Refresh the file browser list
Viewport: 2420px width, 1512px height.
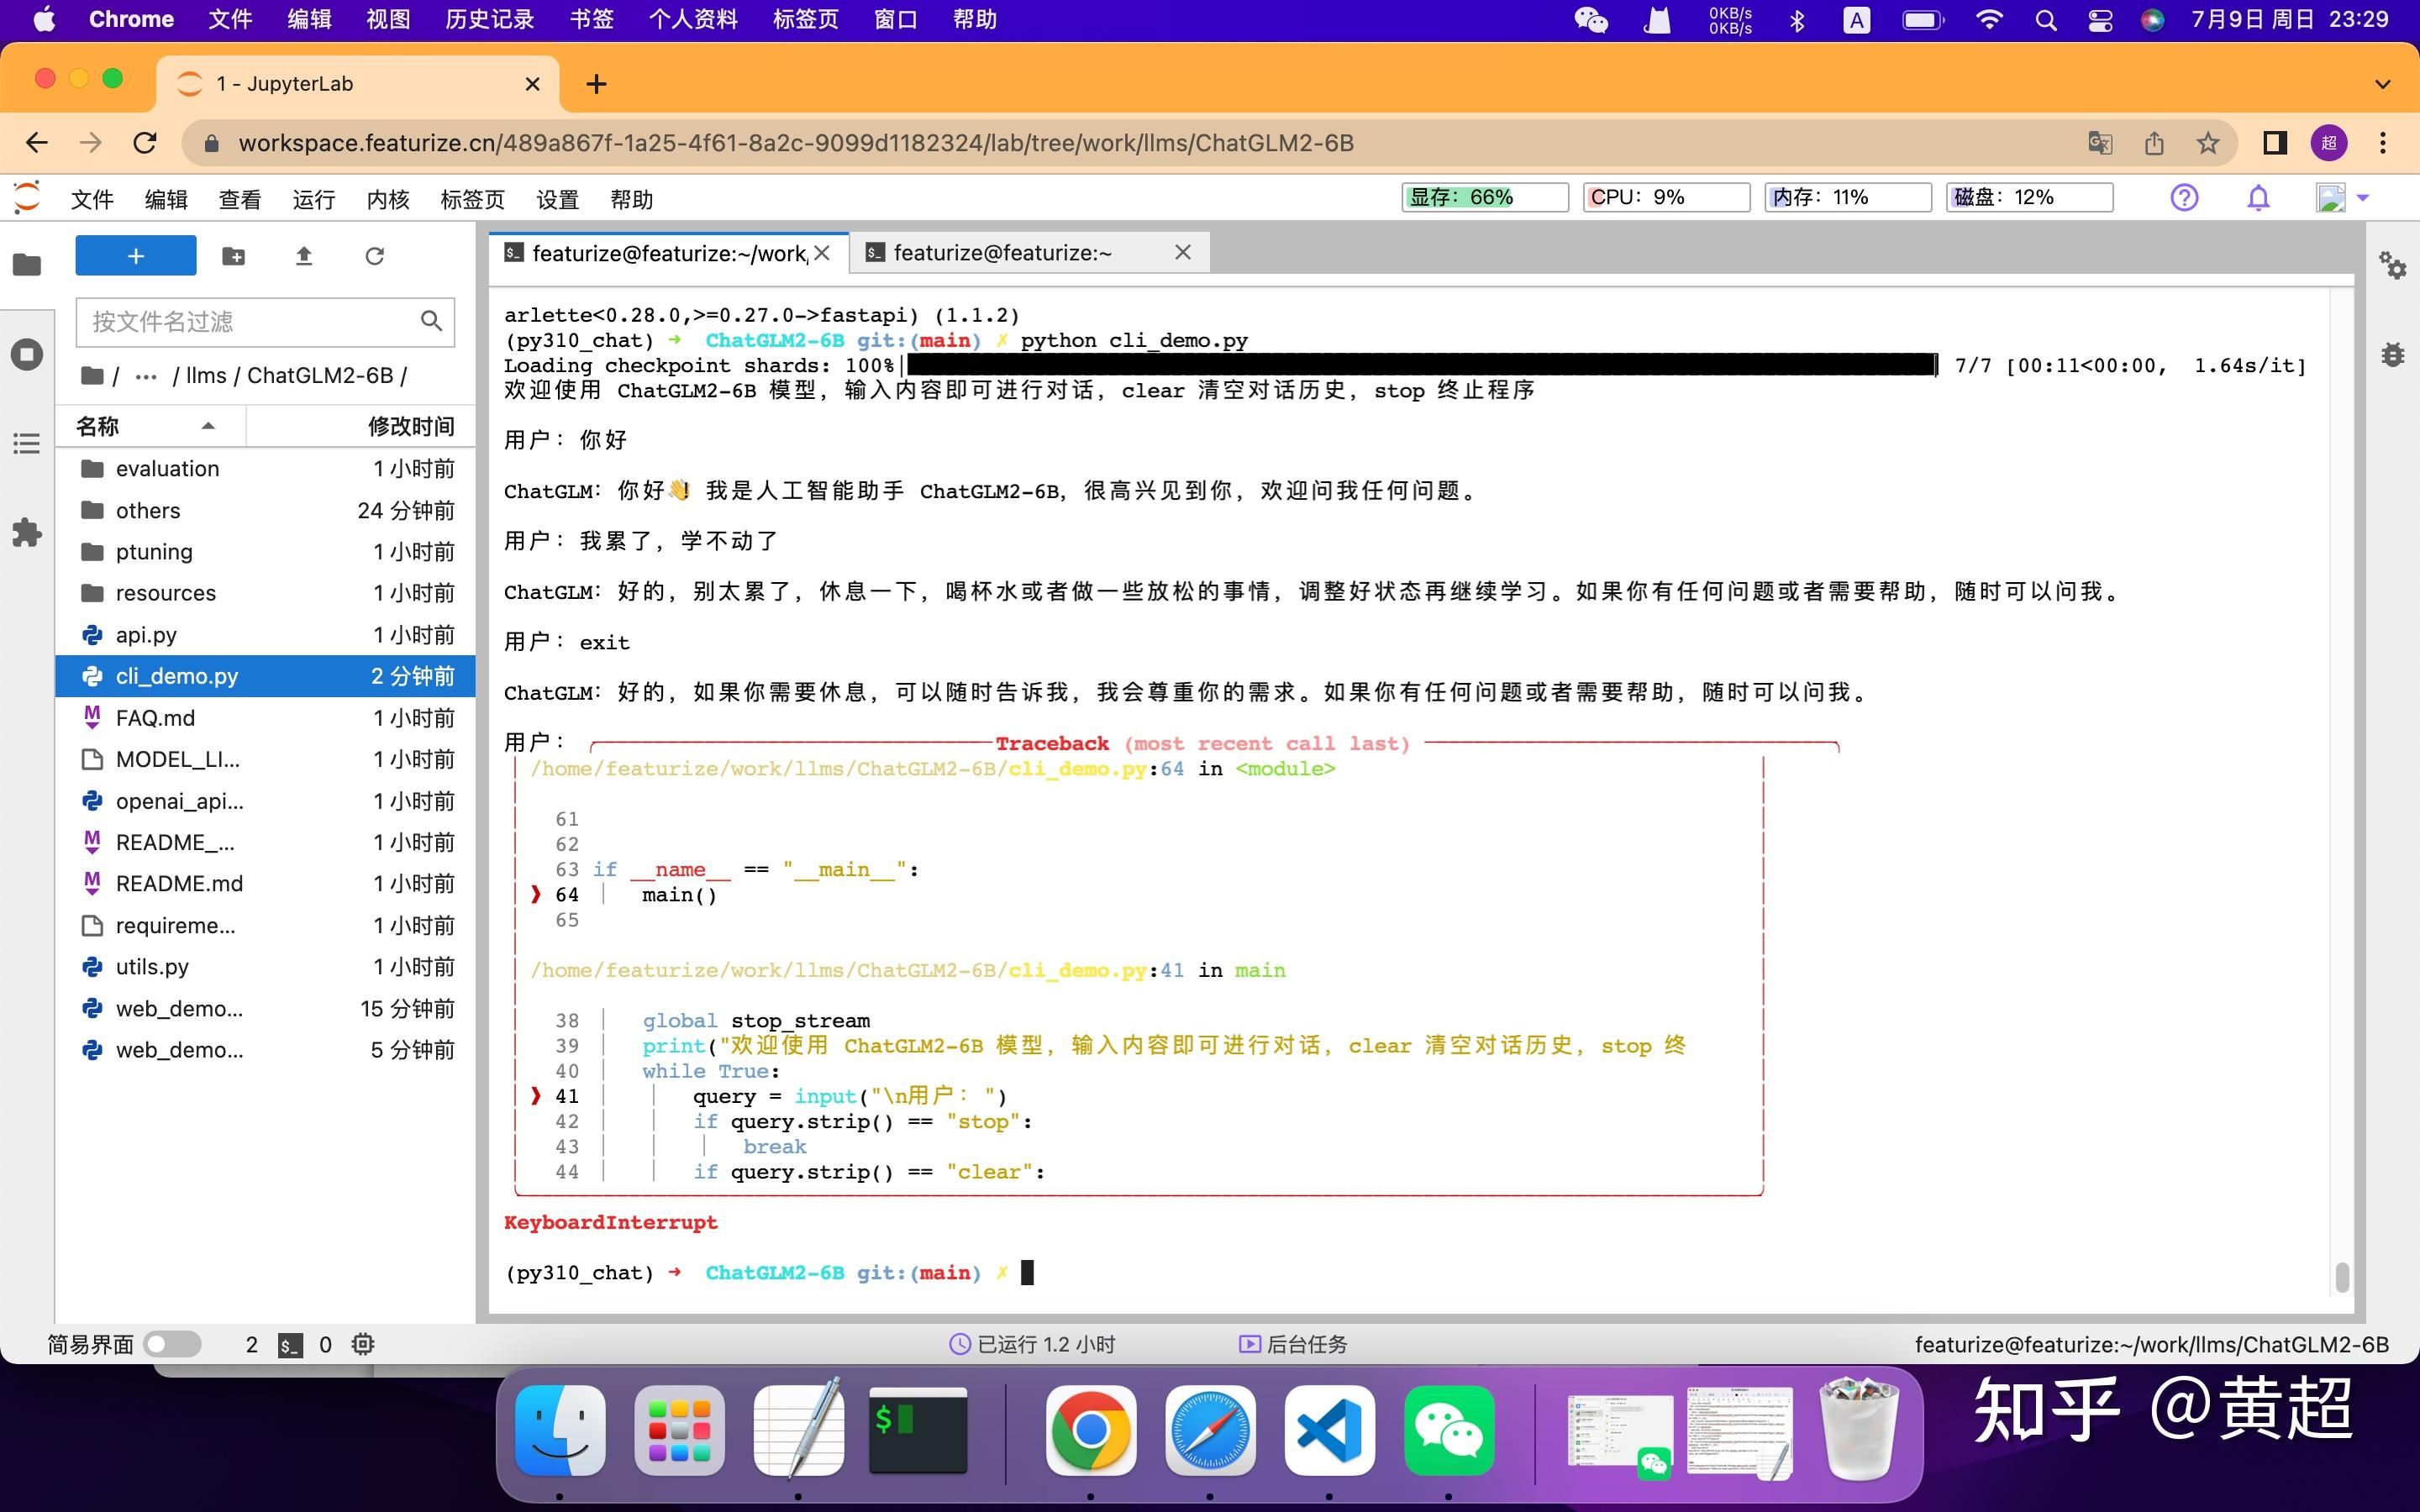click(x=375, y=257)
